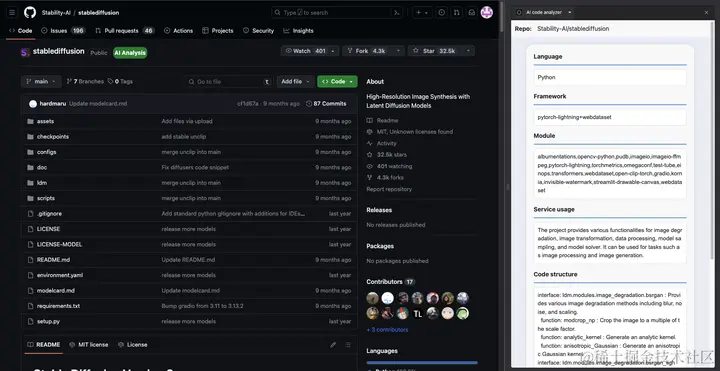The width and height of the screenshot is (720, 371).
Task: Switch to the Pull requests tab
Action: coord(124,31)
